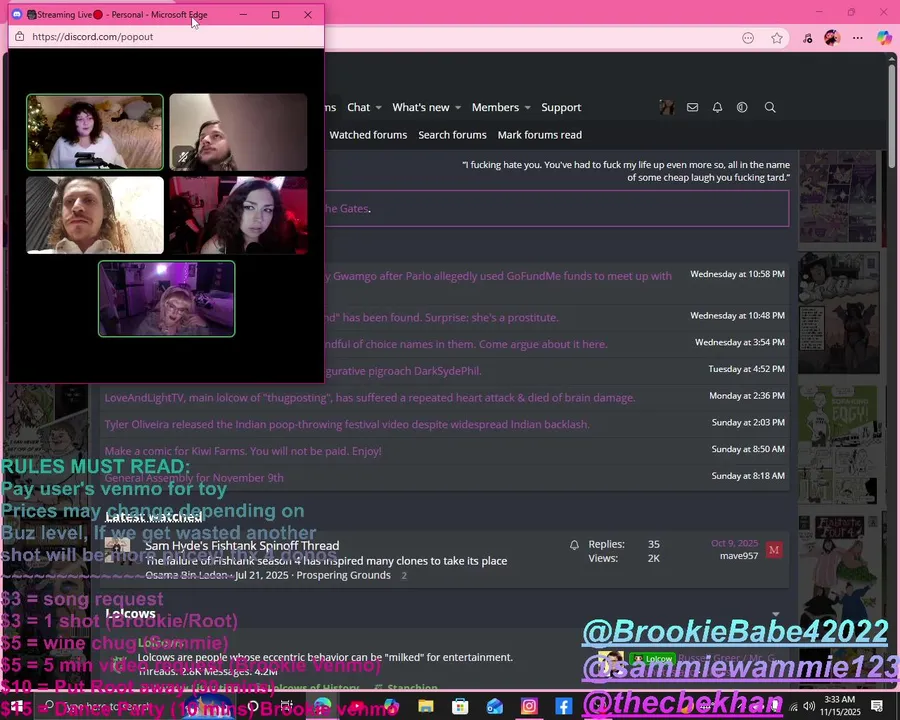Click the lock icon in Discord popout
The height and width of the screenshot is (720, 900).
pos(20,36)
